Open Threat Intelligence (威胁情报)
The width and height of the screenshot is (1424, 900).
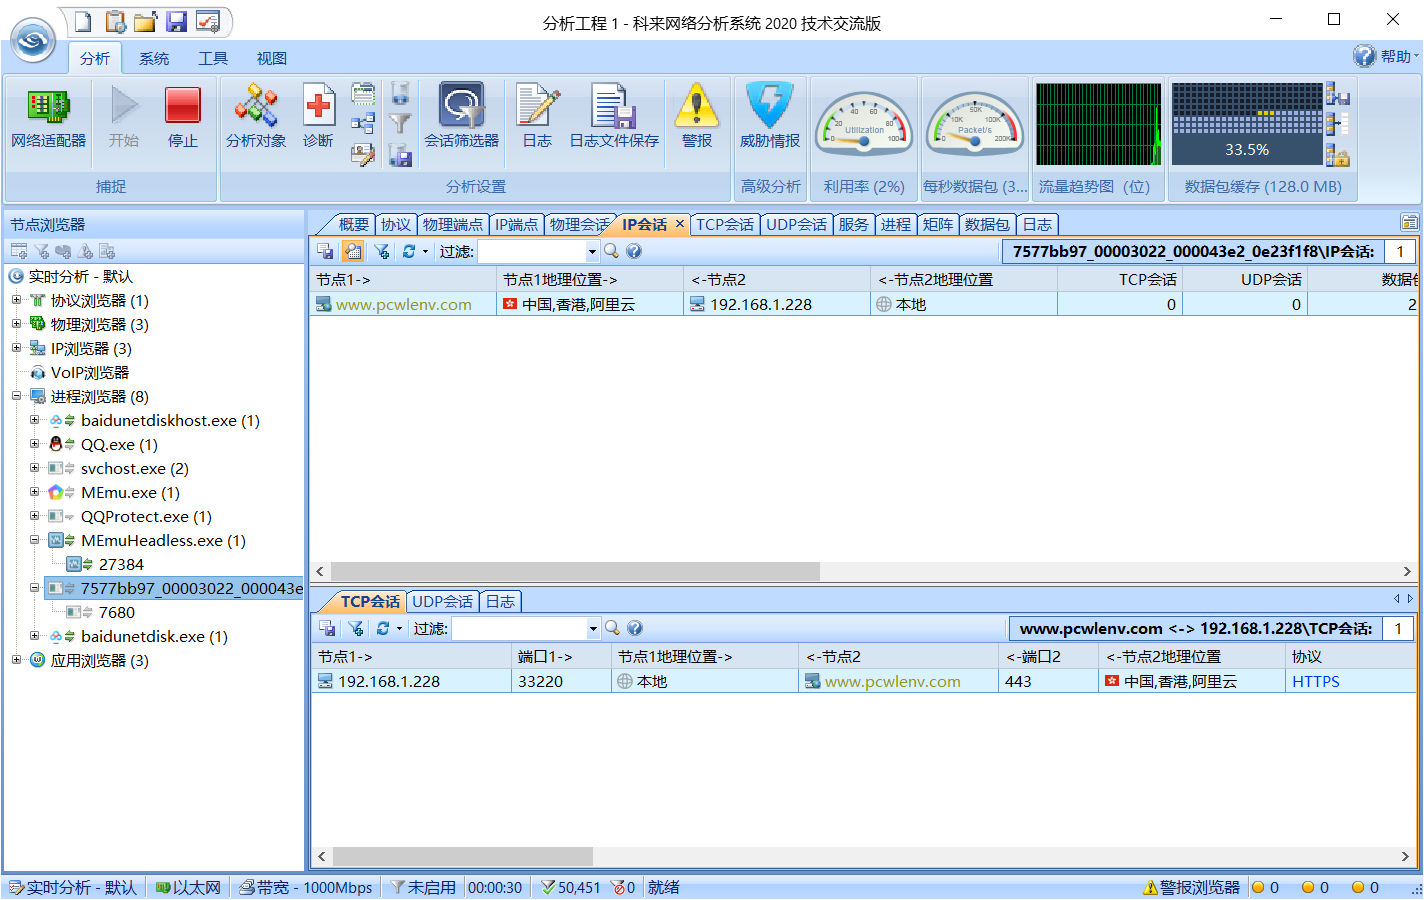click(770, 119)
